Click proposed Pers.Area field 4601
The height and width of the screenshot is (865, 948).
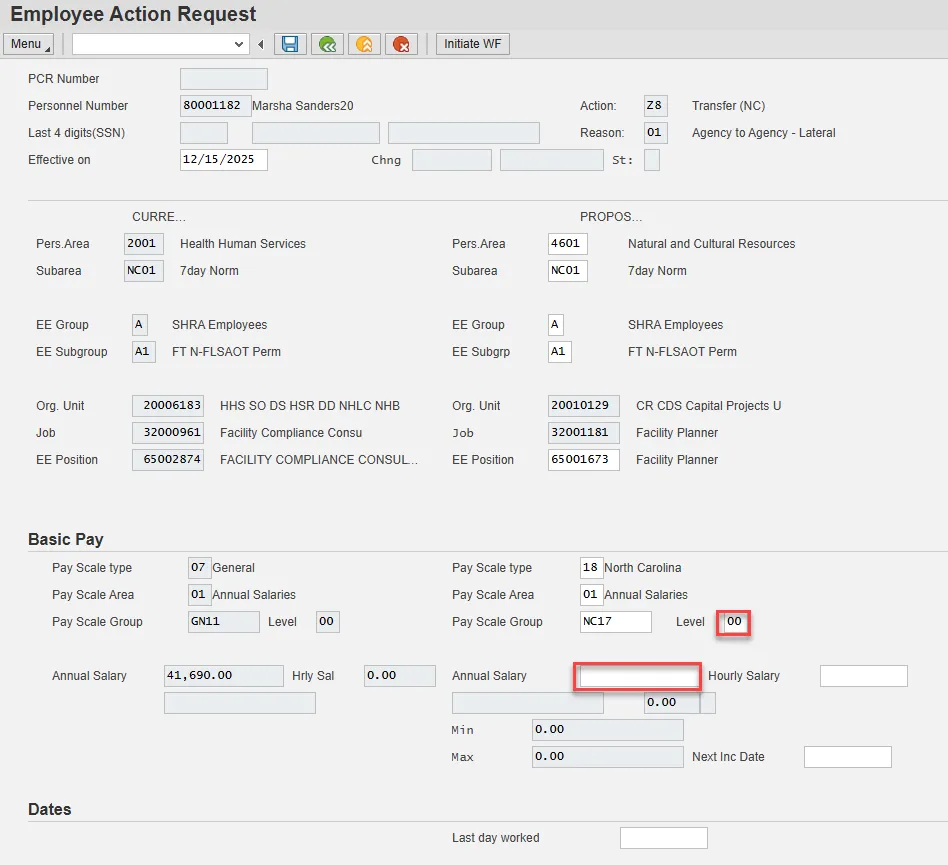(x=567, y=244)
